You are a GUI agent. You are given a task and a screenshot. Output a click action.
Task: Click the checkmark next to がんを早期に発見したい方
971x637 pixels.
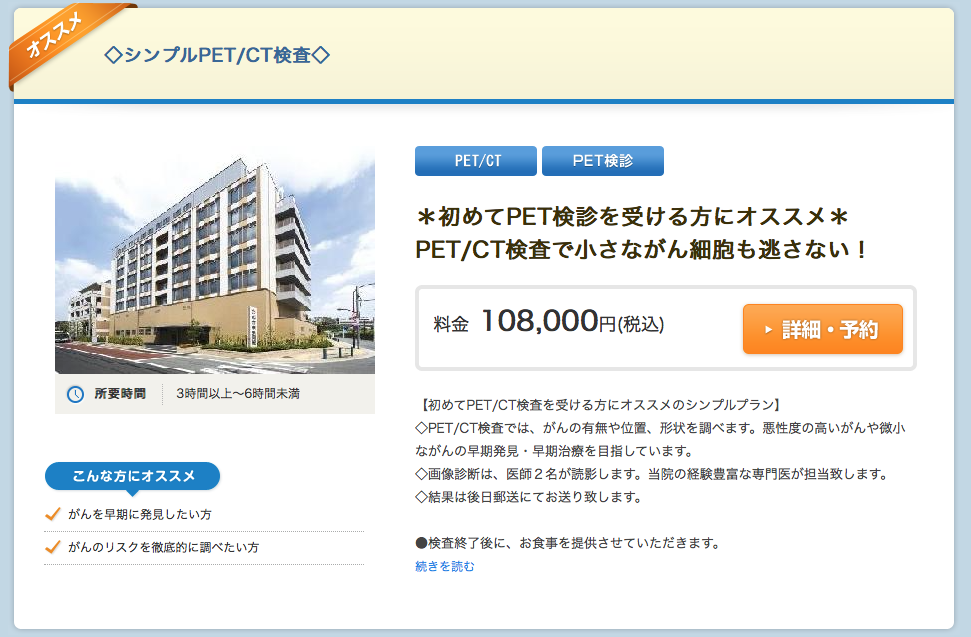(53, 514)
